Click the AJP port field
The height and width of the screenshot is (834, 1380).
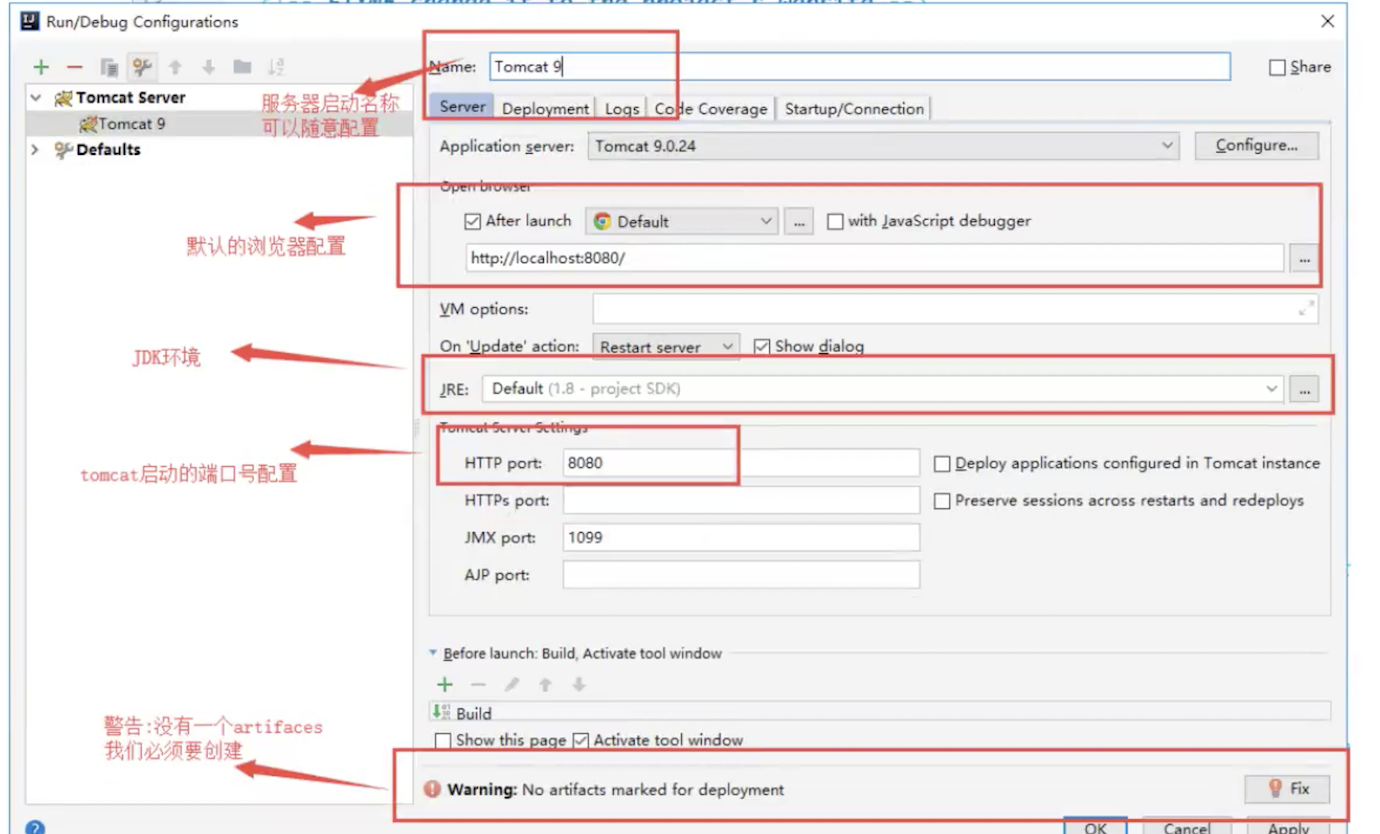pos(741,575)
